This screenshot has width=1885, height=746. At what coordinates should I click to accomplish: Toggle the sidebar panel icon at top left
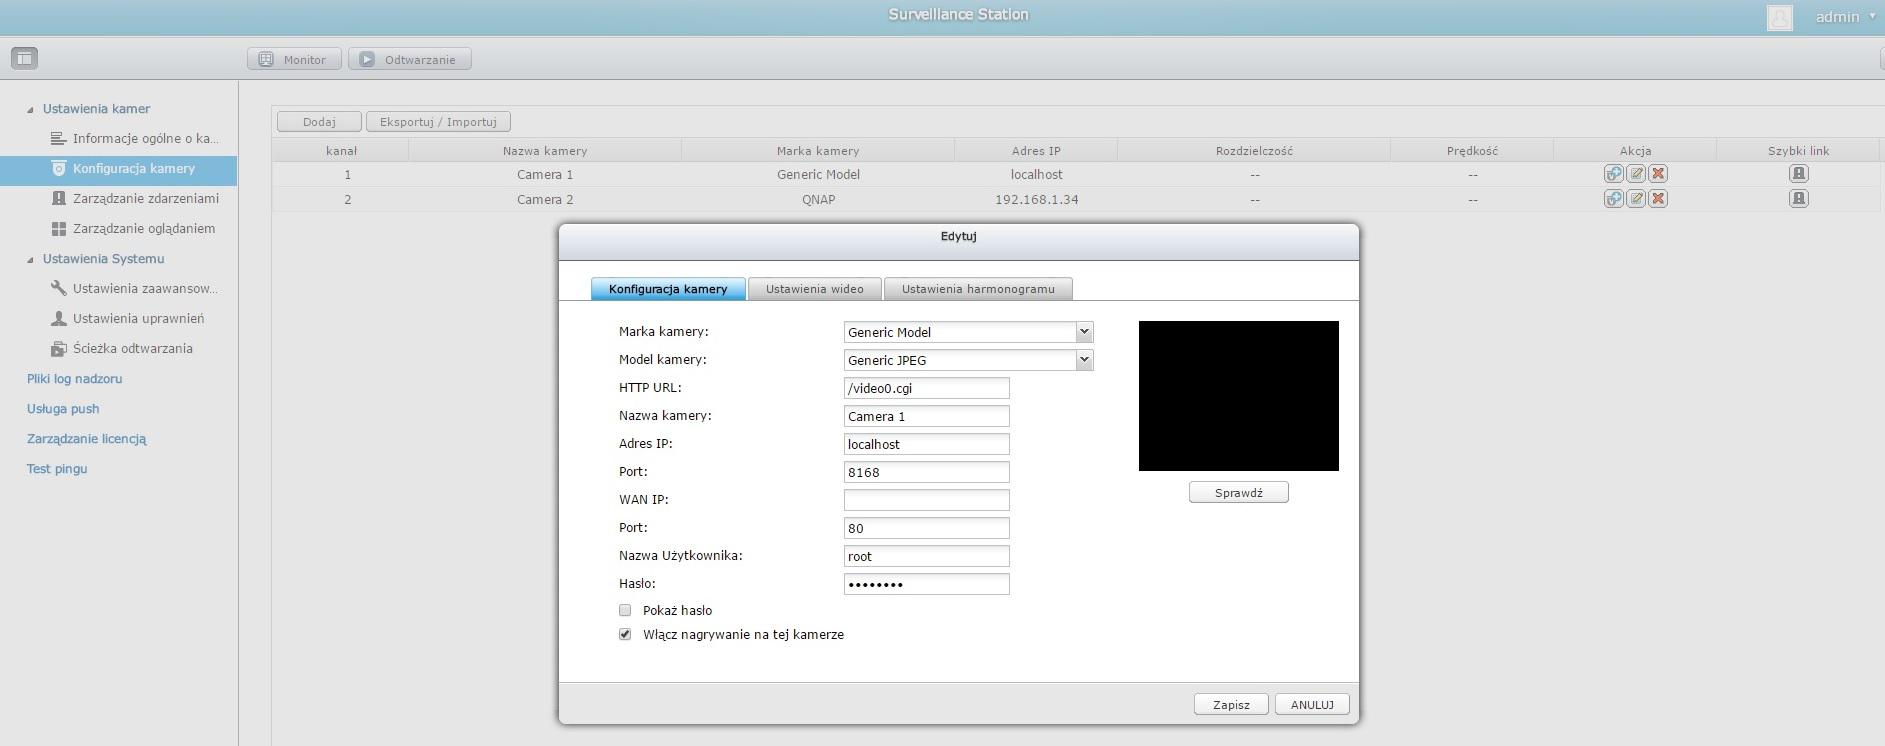[x=25, y=59]
